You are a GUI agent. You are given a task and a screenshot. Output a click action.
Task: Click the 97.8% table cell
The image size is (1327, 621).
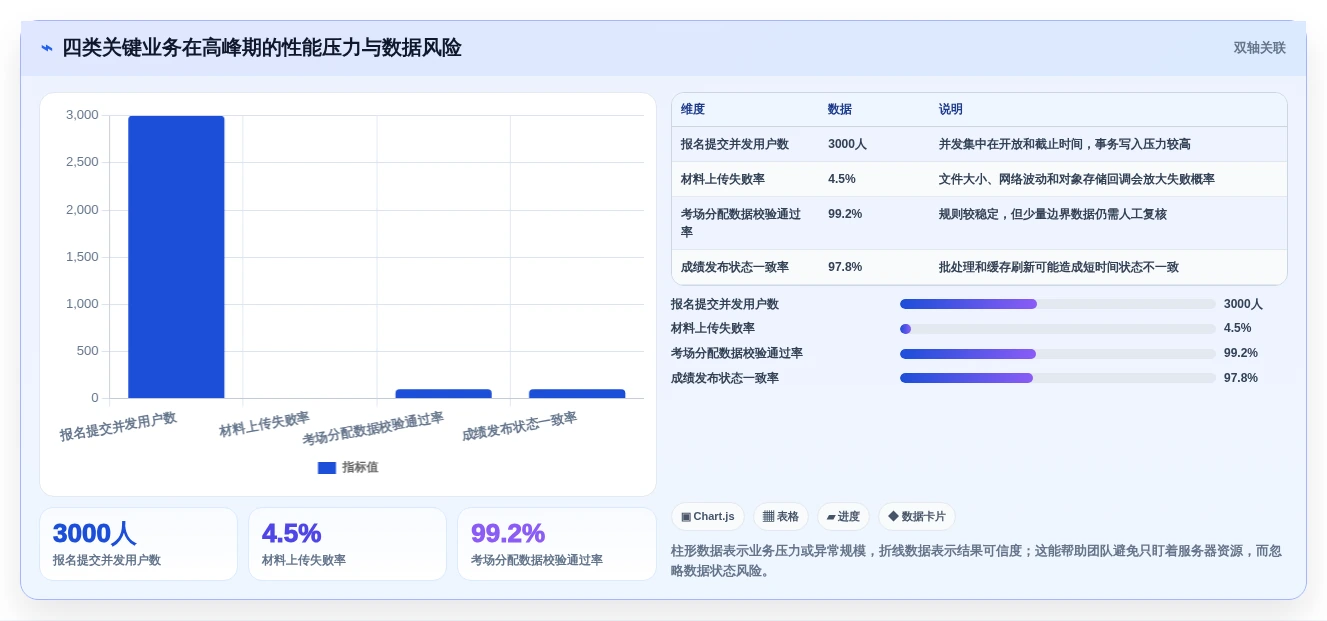[845, 267]
